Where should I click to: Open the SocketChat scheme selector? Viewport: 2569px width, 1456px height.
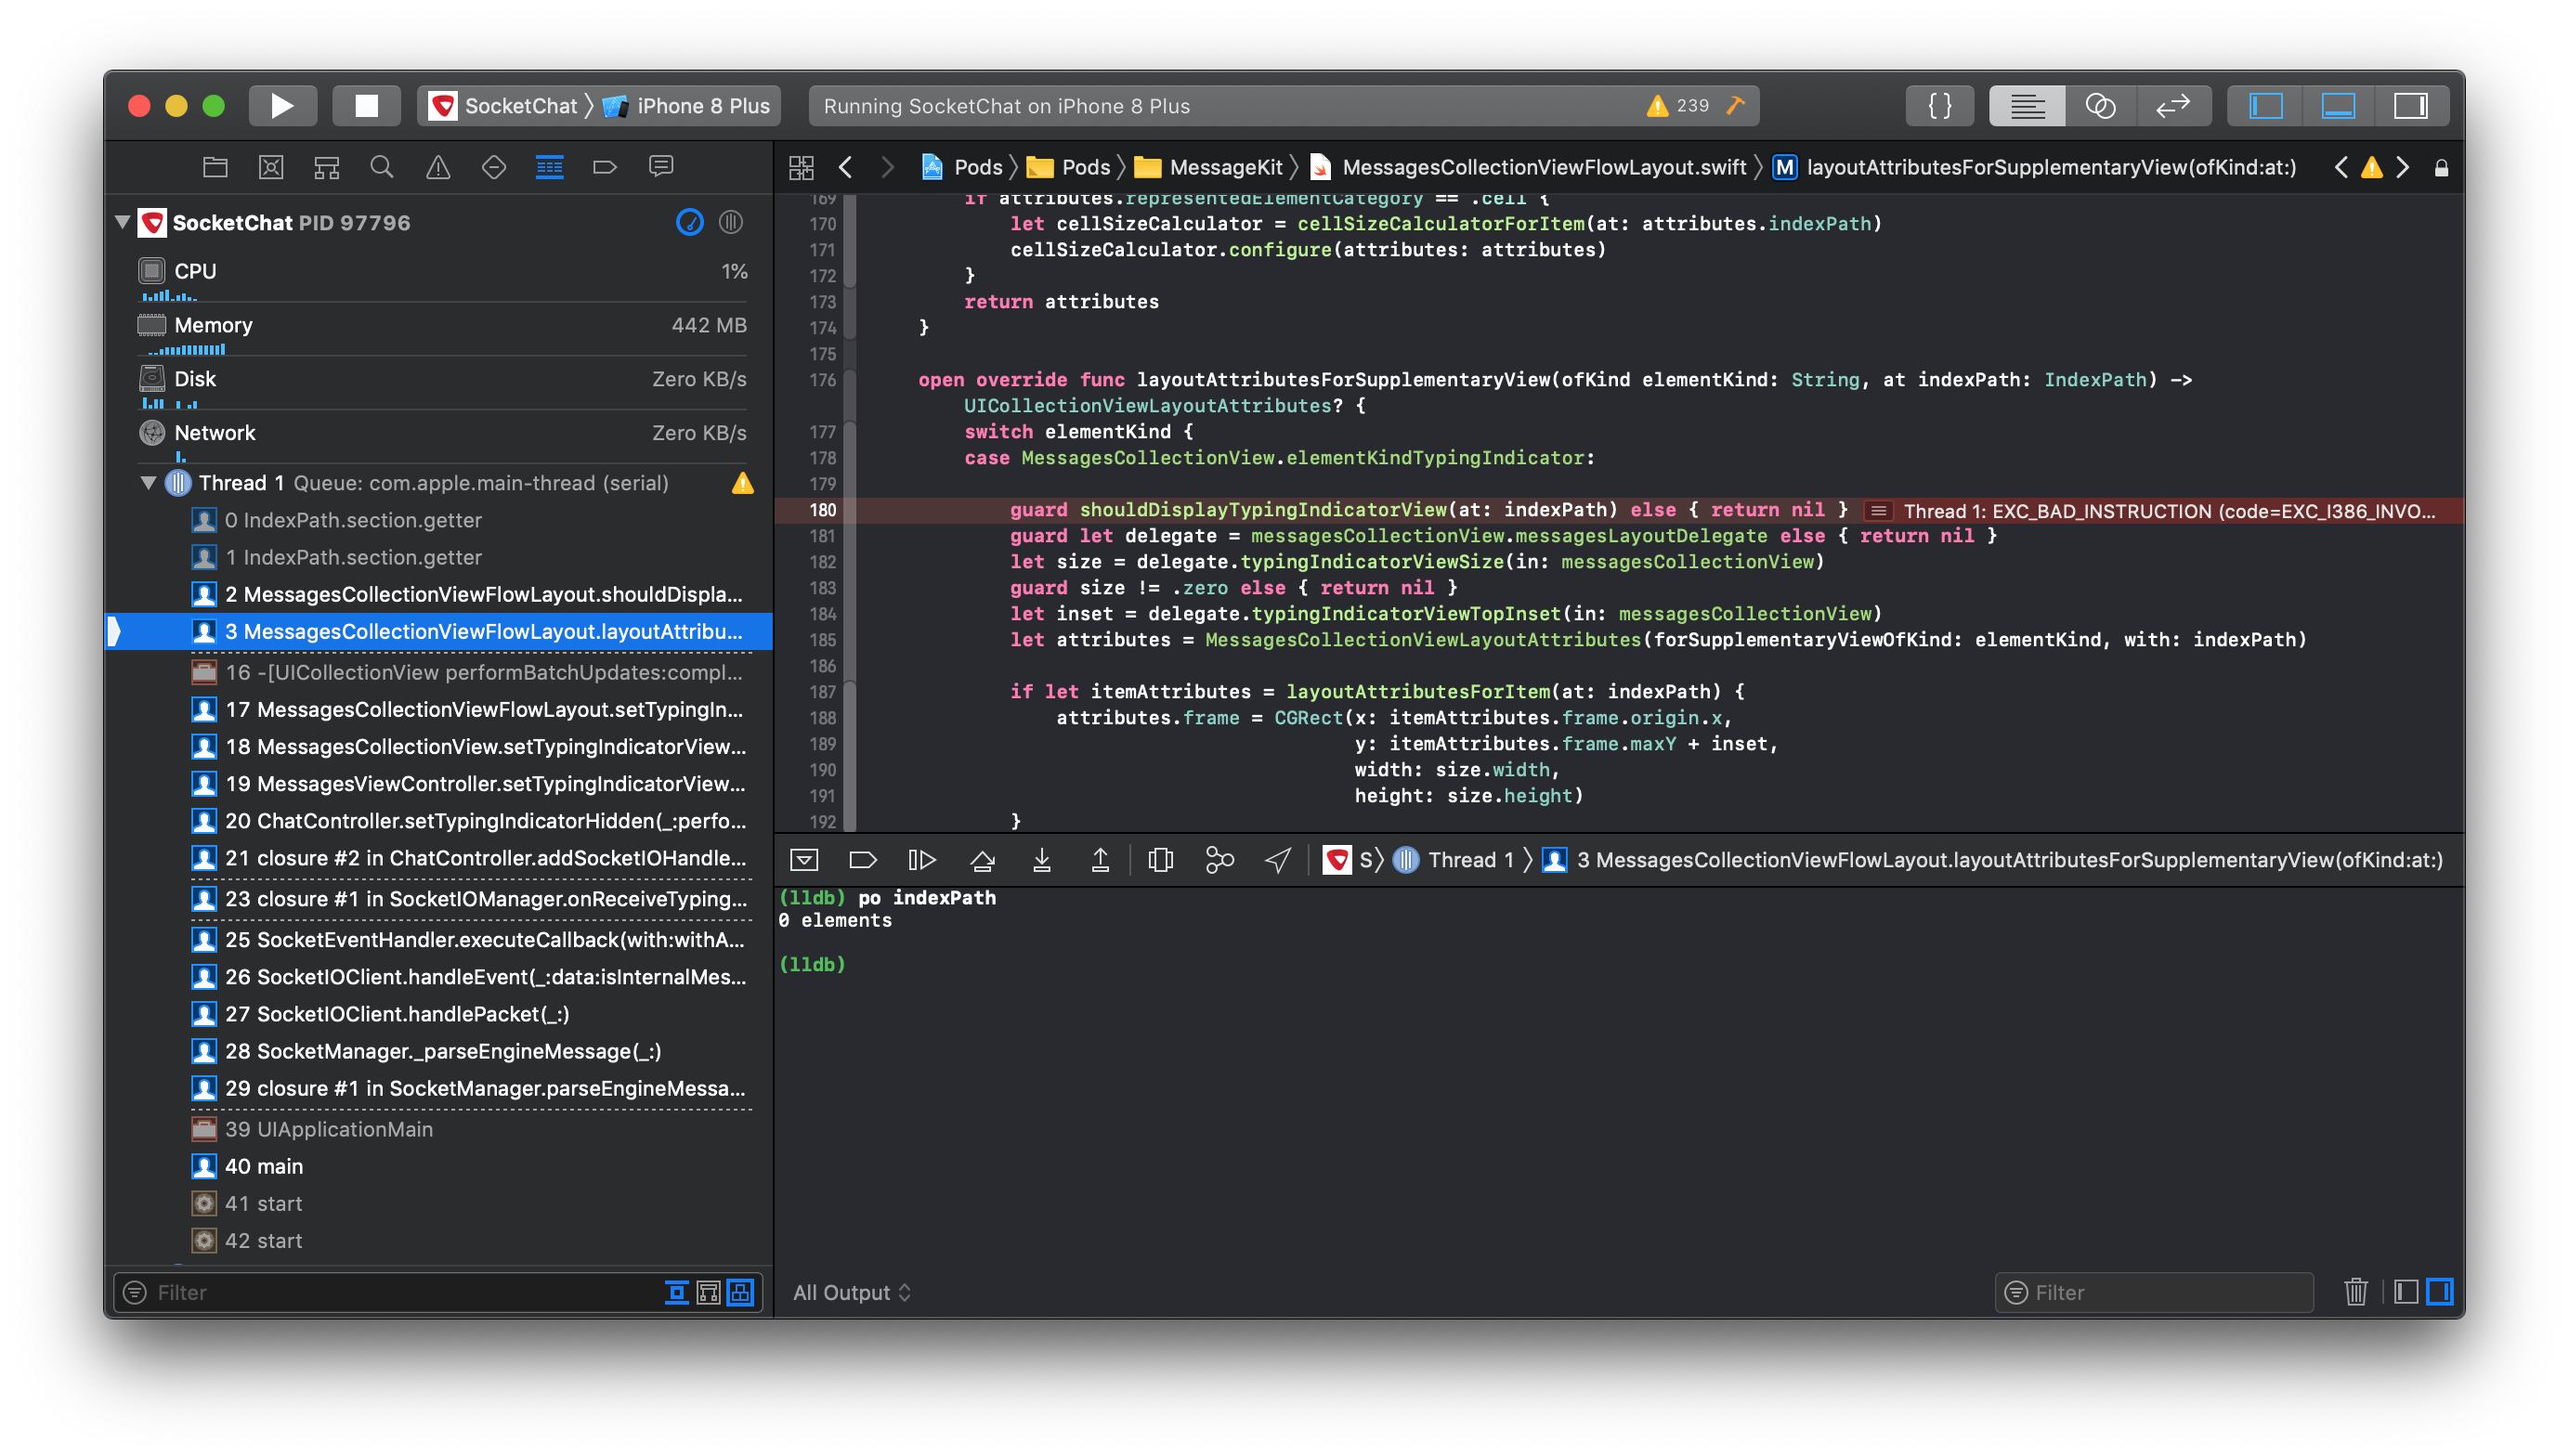[504, 106]
